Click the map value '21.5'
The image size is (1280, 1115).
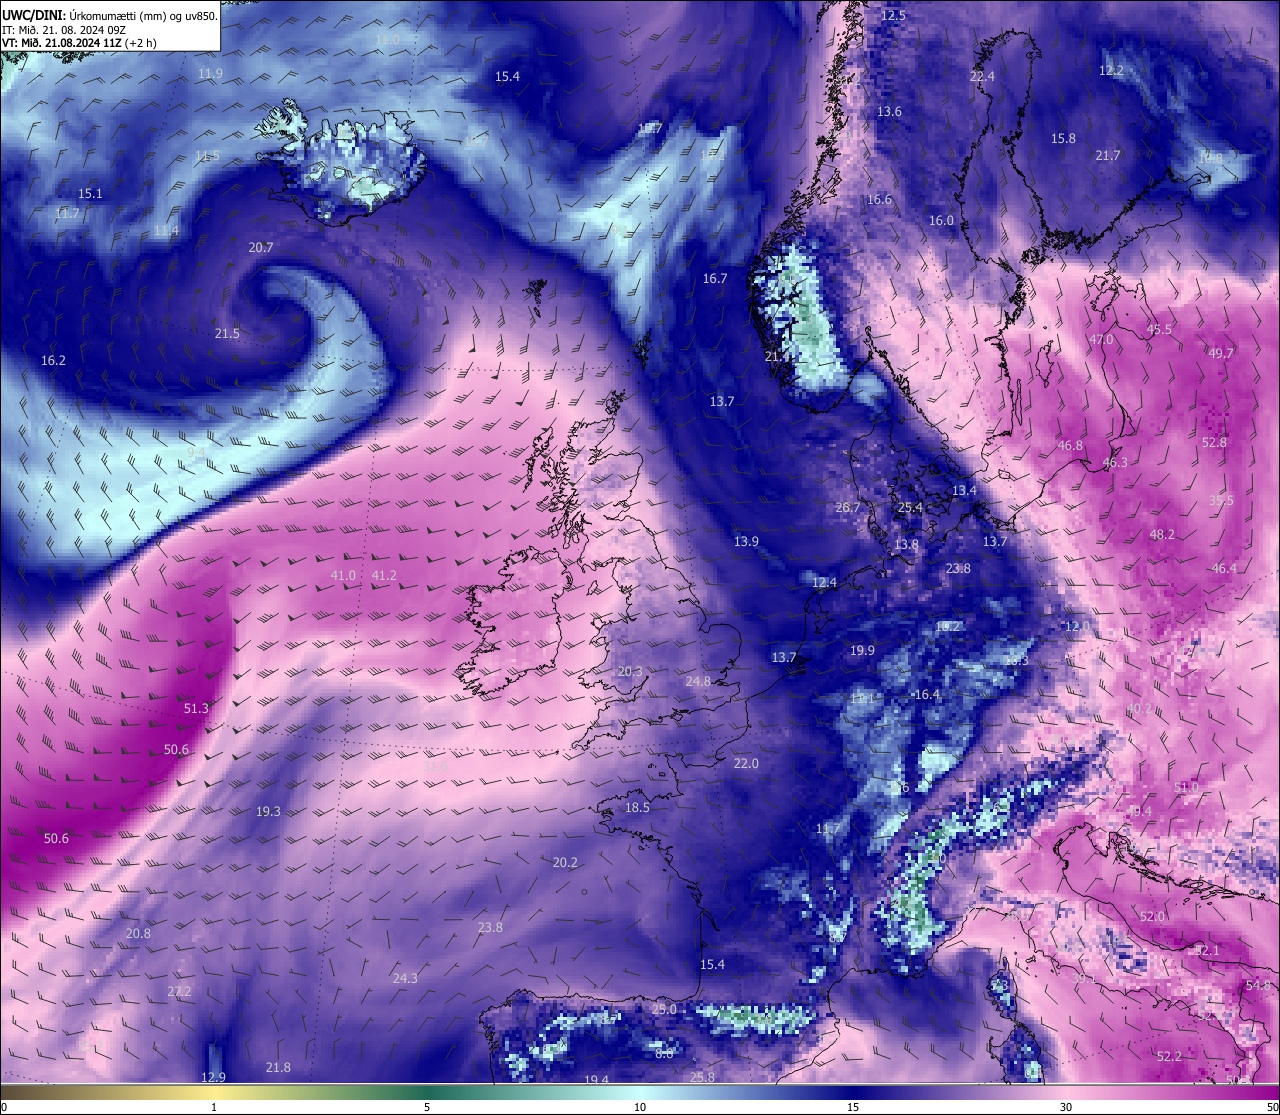point(227,334)
